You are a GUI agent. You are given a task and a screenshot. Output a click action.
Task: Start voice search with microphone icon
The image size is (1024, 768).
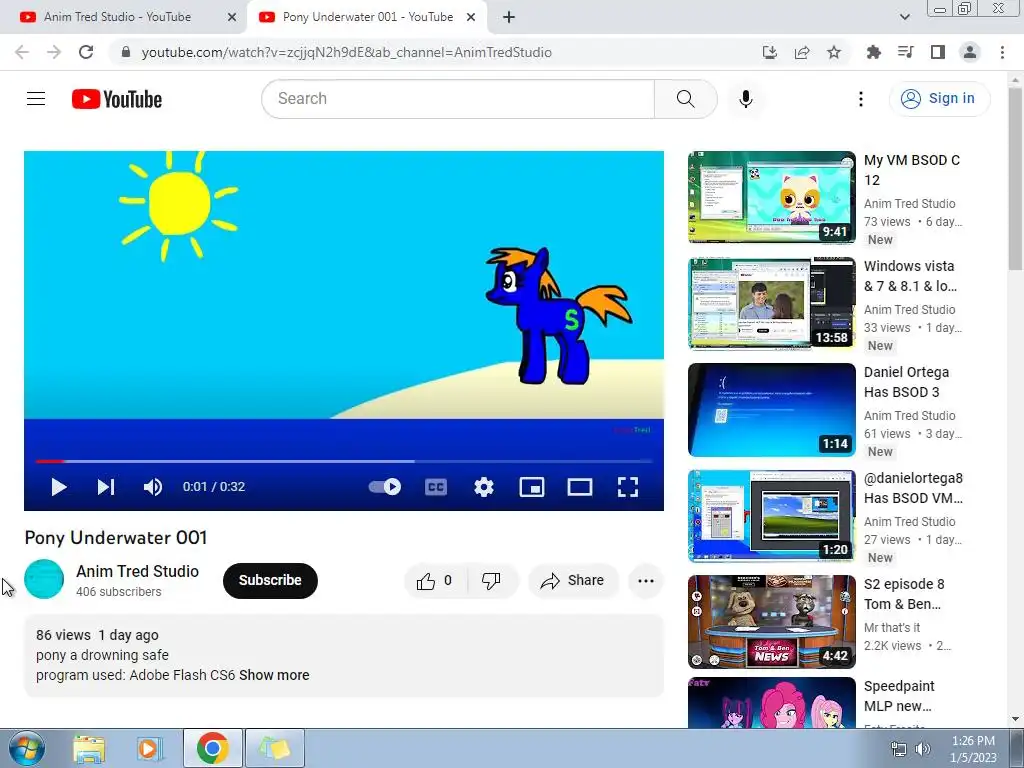point(746,99)
